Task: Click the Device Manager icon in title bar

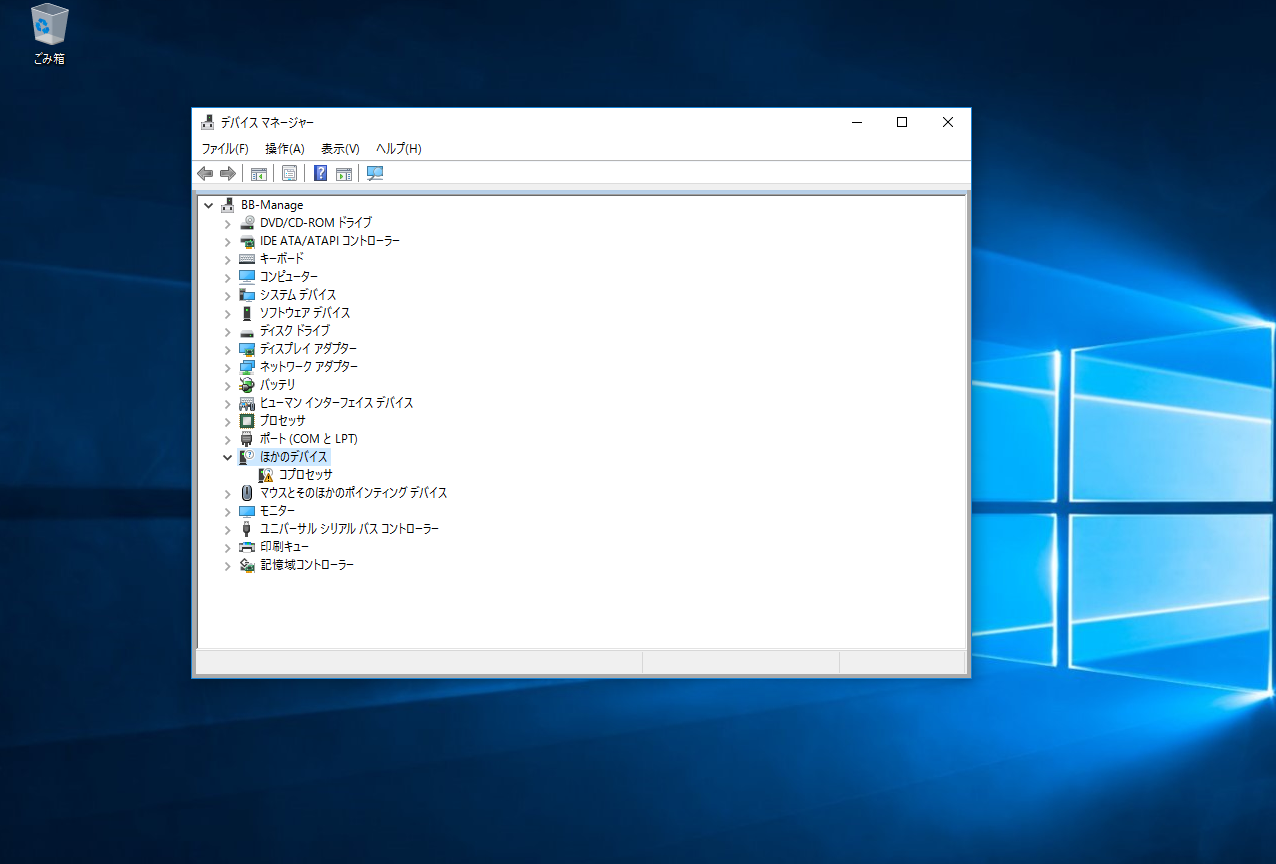Action: [207, 122]
